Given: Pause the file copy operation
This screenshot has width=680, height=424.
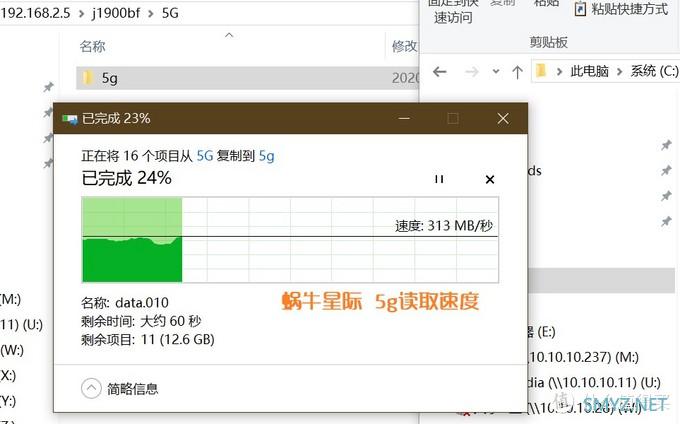Looking at the screenshot, I should point(439,179).
